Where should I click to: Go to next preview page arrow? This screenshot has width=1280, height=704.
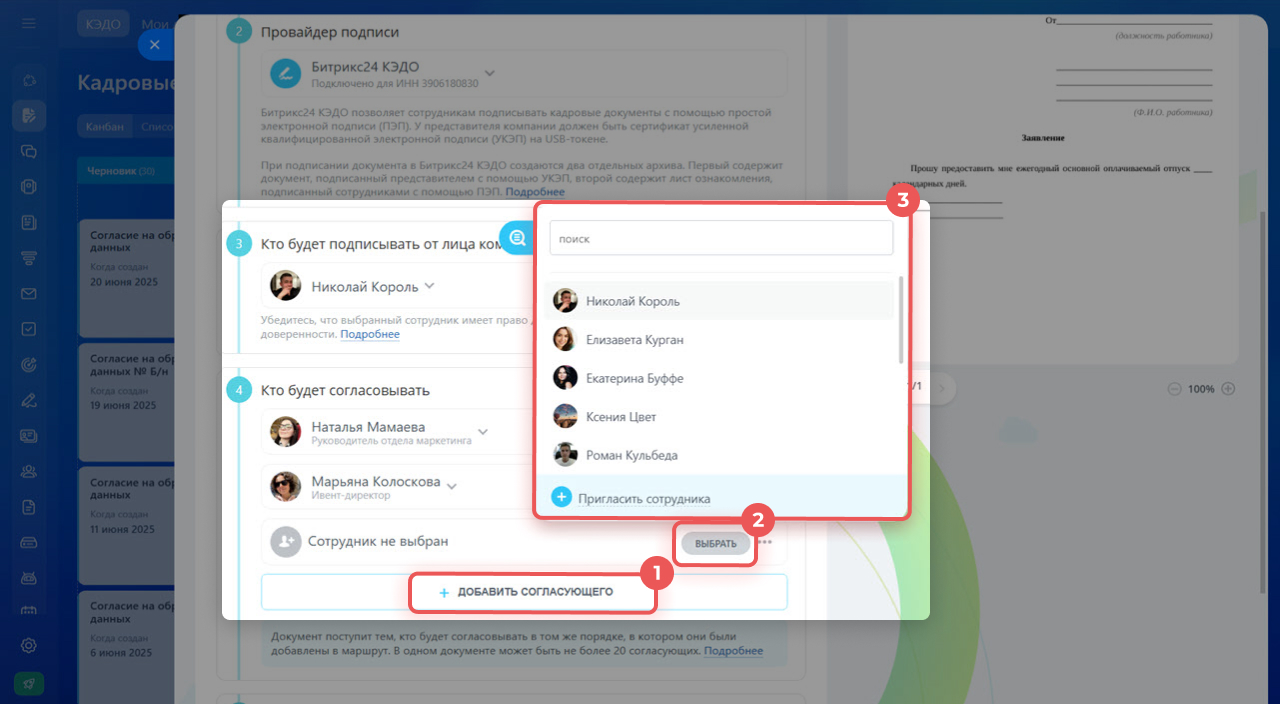tap(942, 388)
